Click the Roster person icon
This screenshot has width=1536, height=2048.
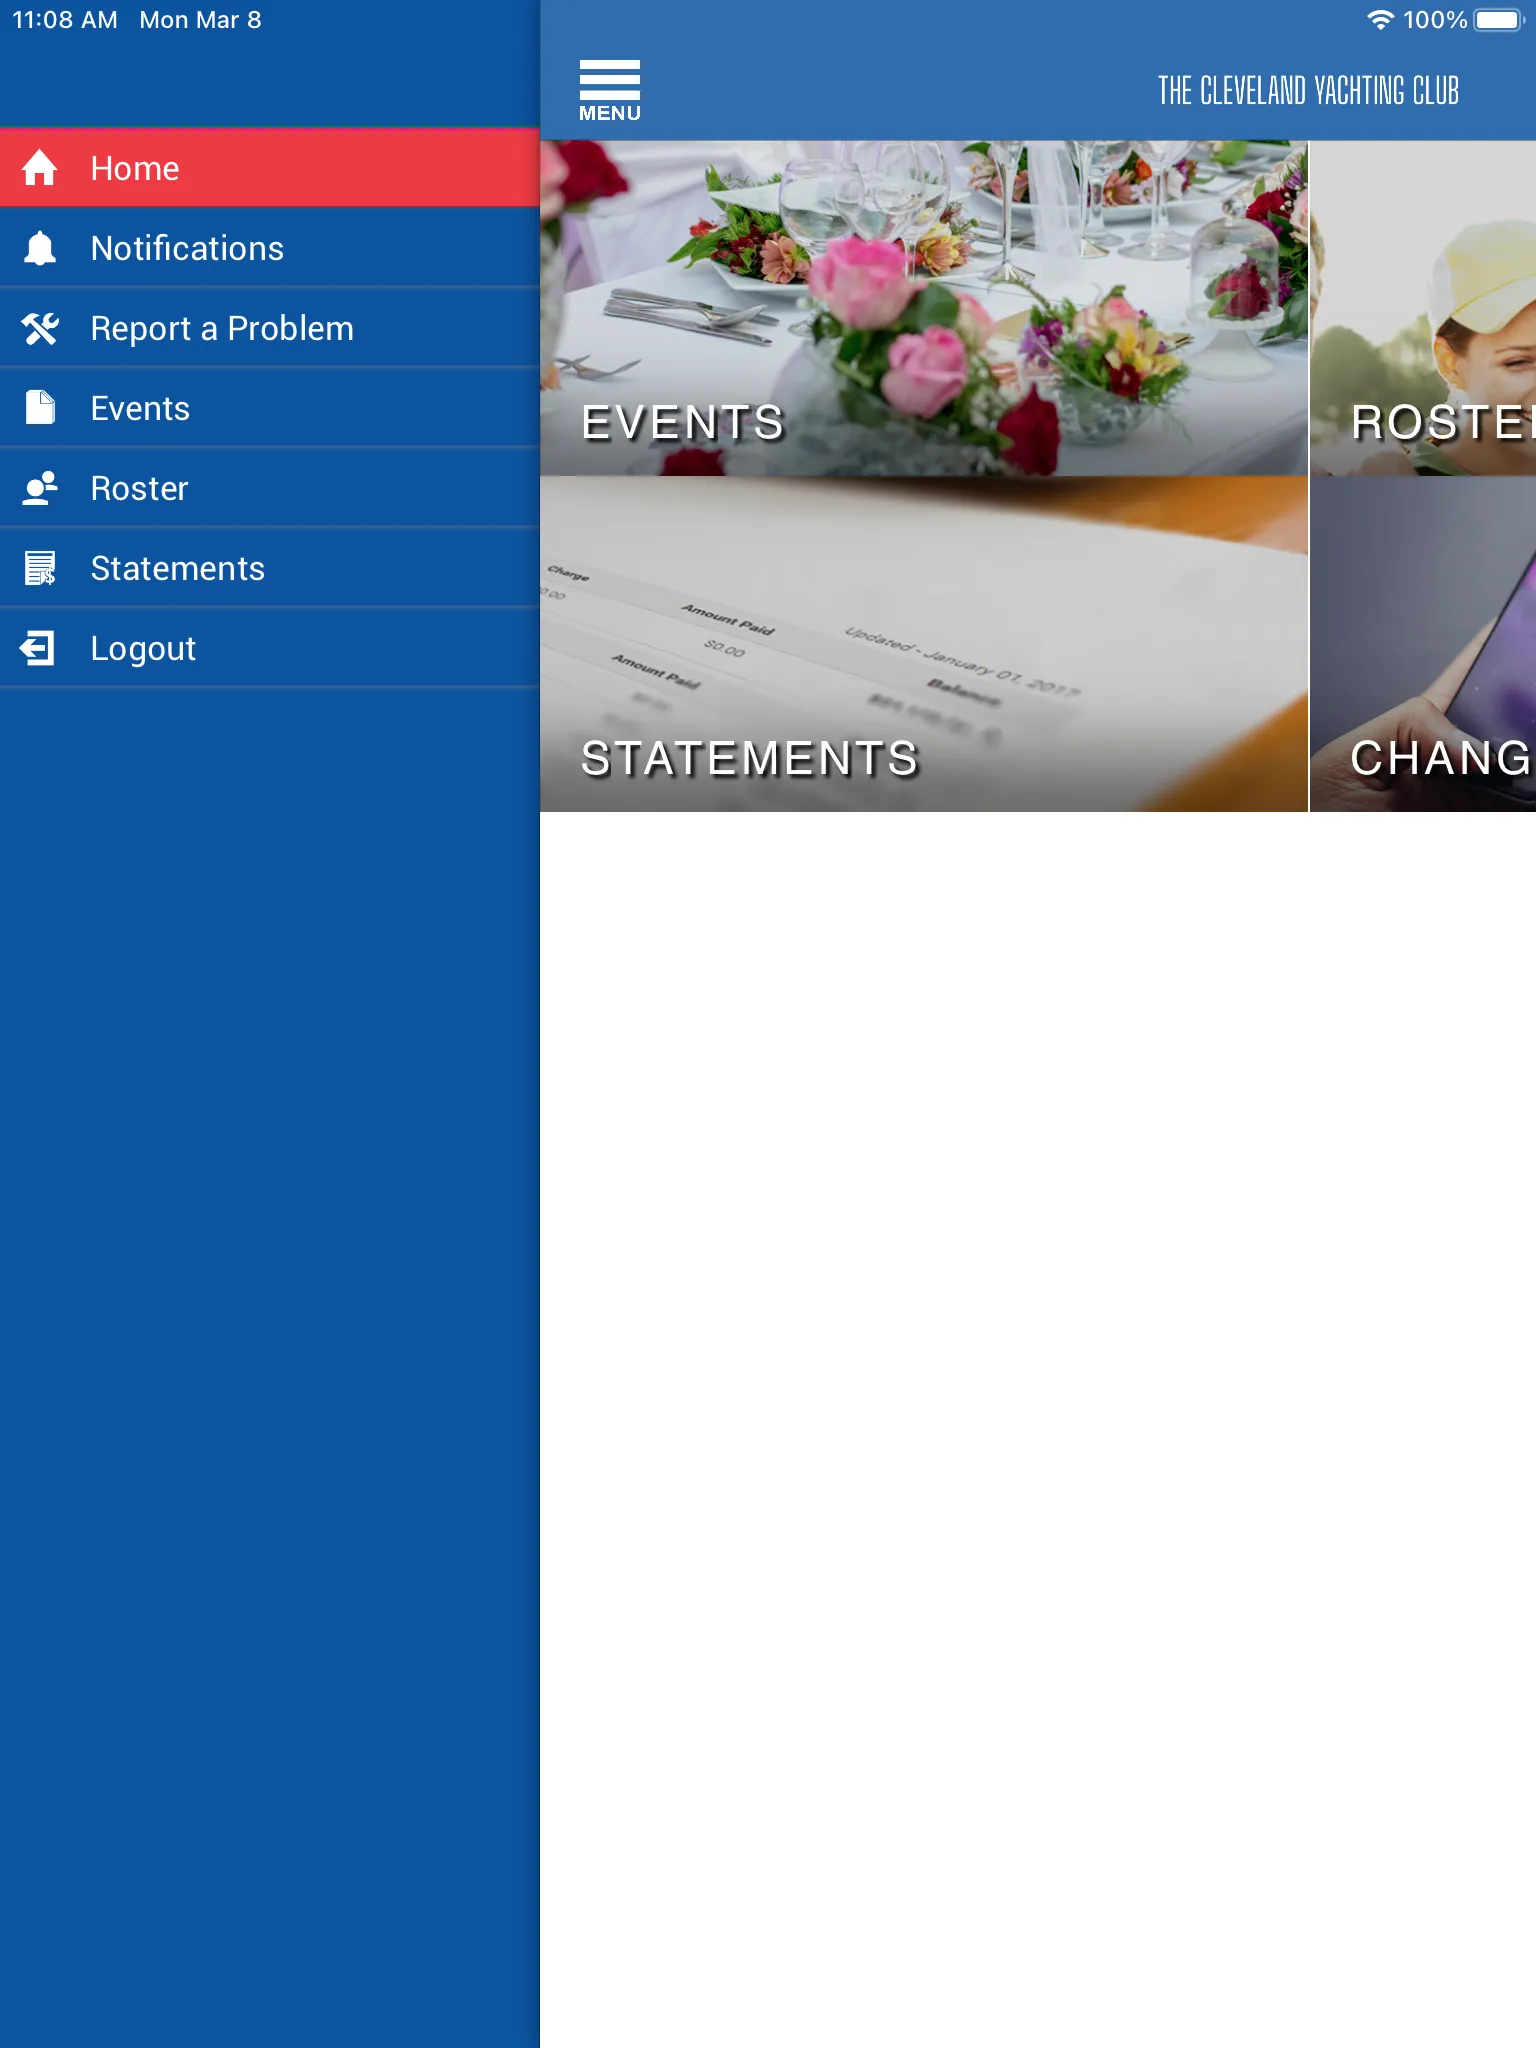pos(40,488)
